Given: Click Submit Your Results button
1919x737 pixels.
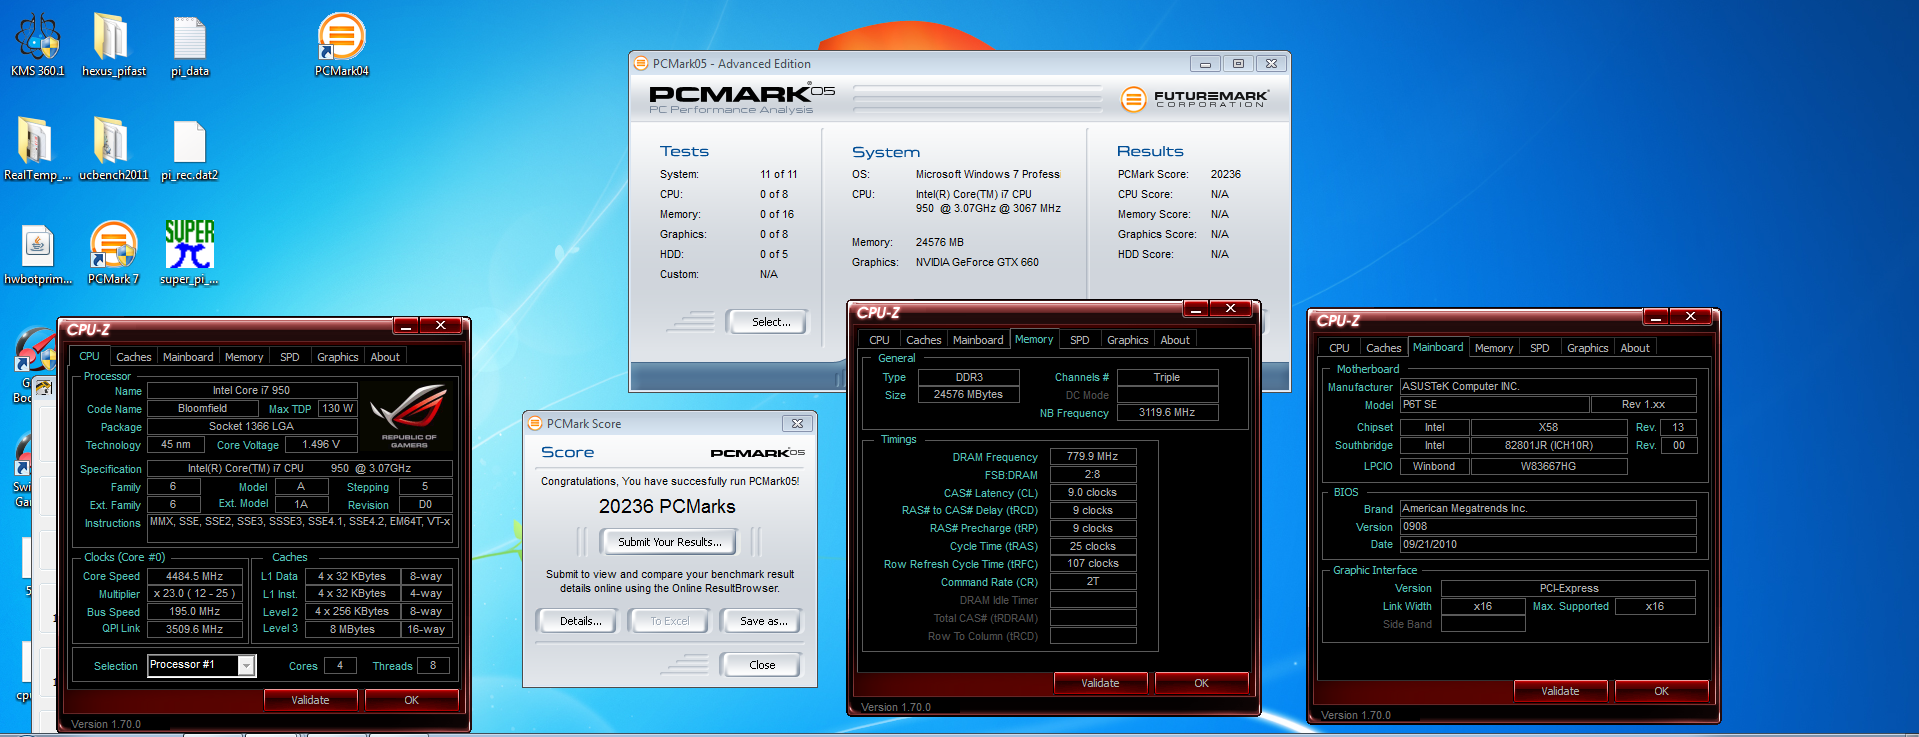Looking at the screenshot, I should click(x=669, y=542).
